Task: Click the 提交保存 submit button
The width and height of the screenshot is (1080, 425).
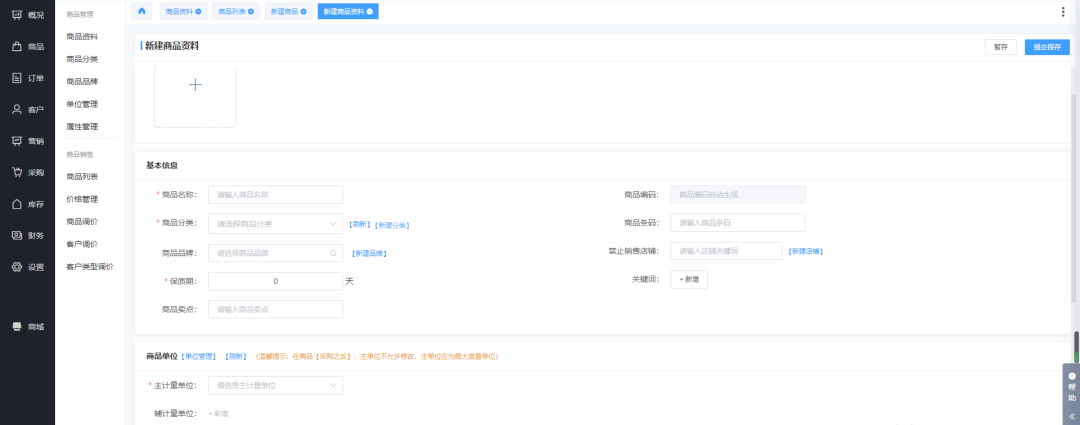Action: pyautogui.click(x=1046, y=47)
